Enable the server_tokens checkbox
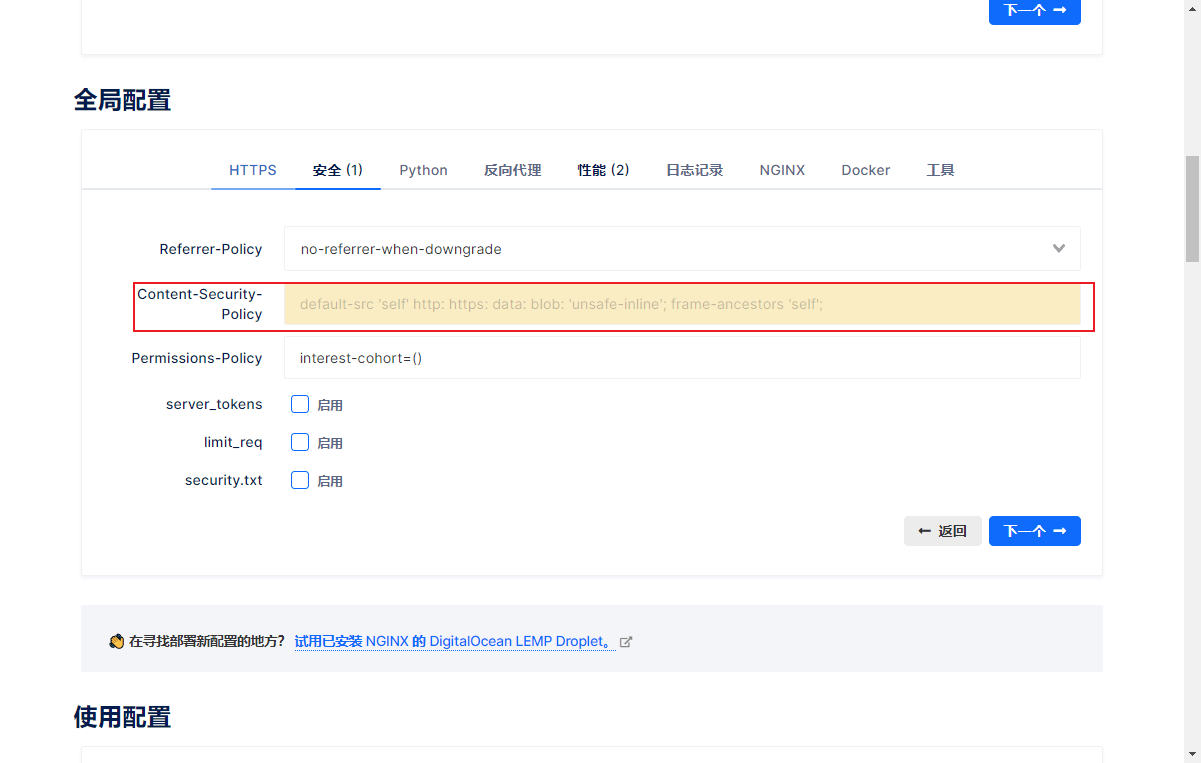The image size is (1201, 763). [x=300, y=404]
